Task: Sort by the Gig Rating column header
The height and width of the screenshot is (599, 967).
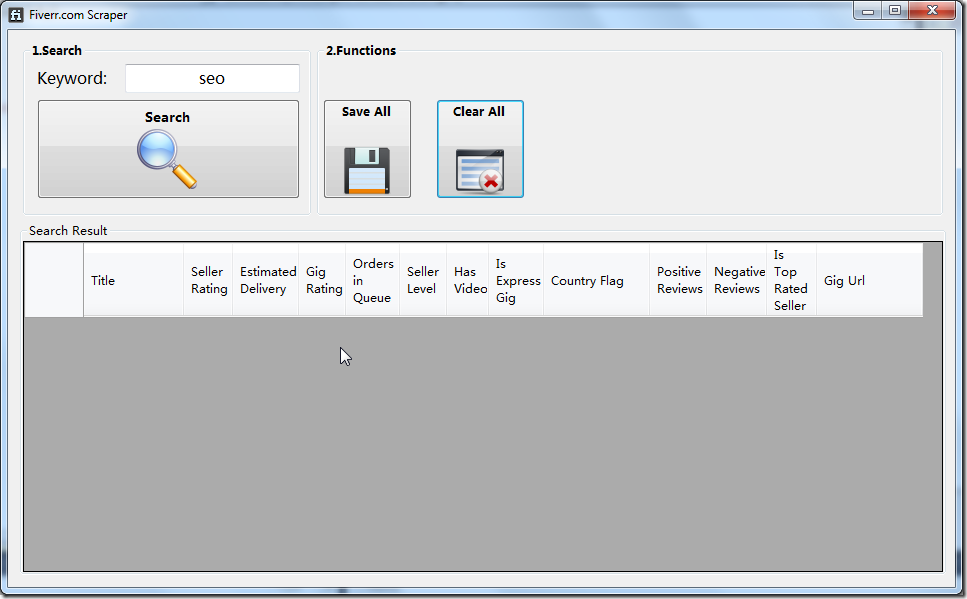Action: pos(323,280)
